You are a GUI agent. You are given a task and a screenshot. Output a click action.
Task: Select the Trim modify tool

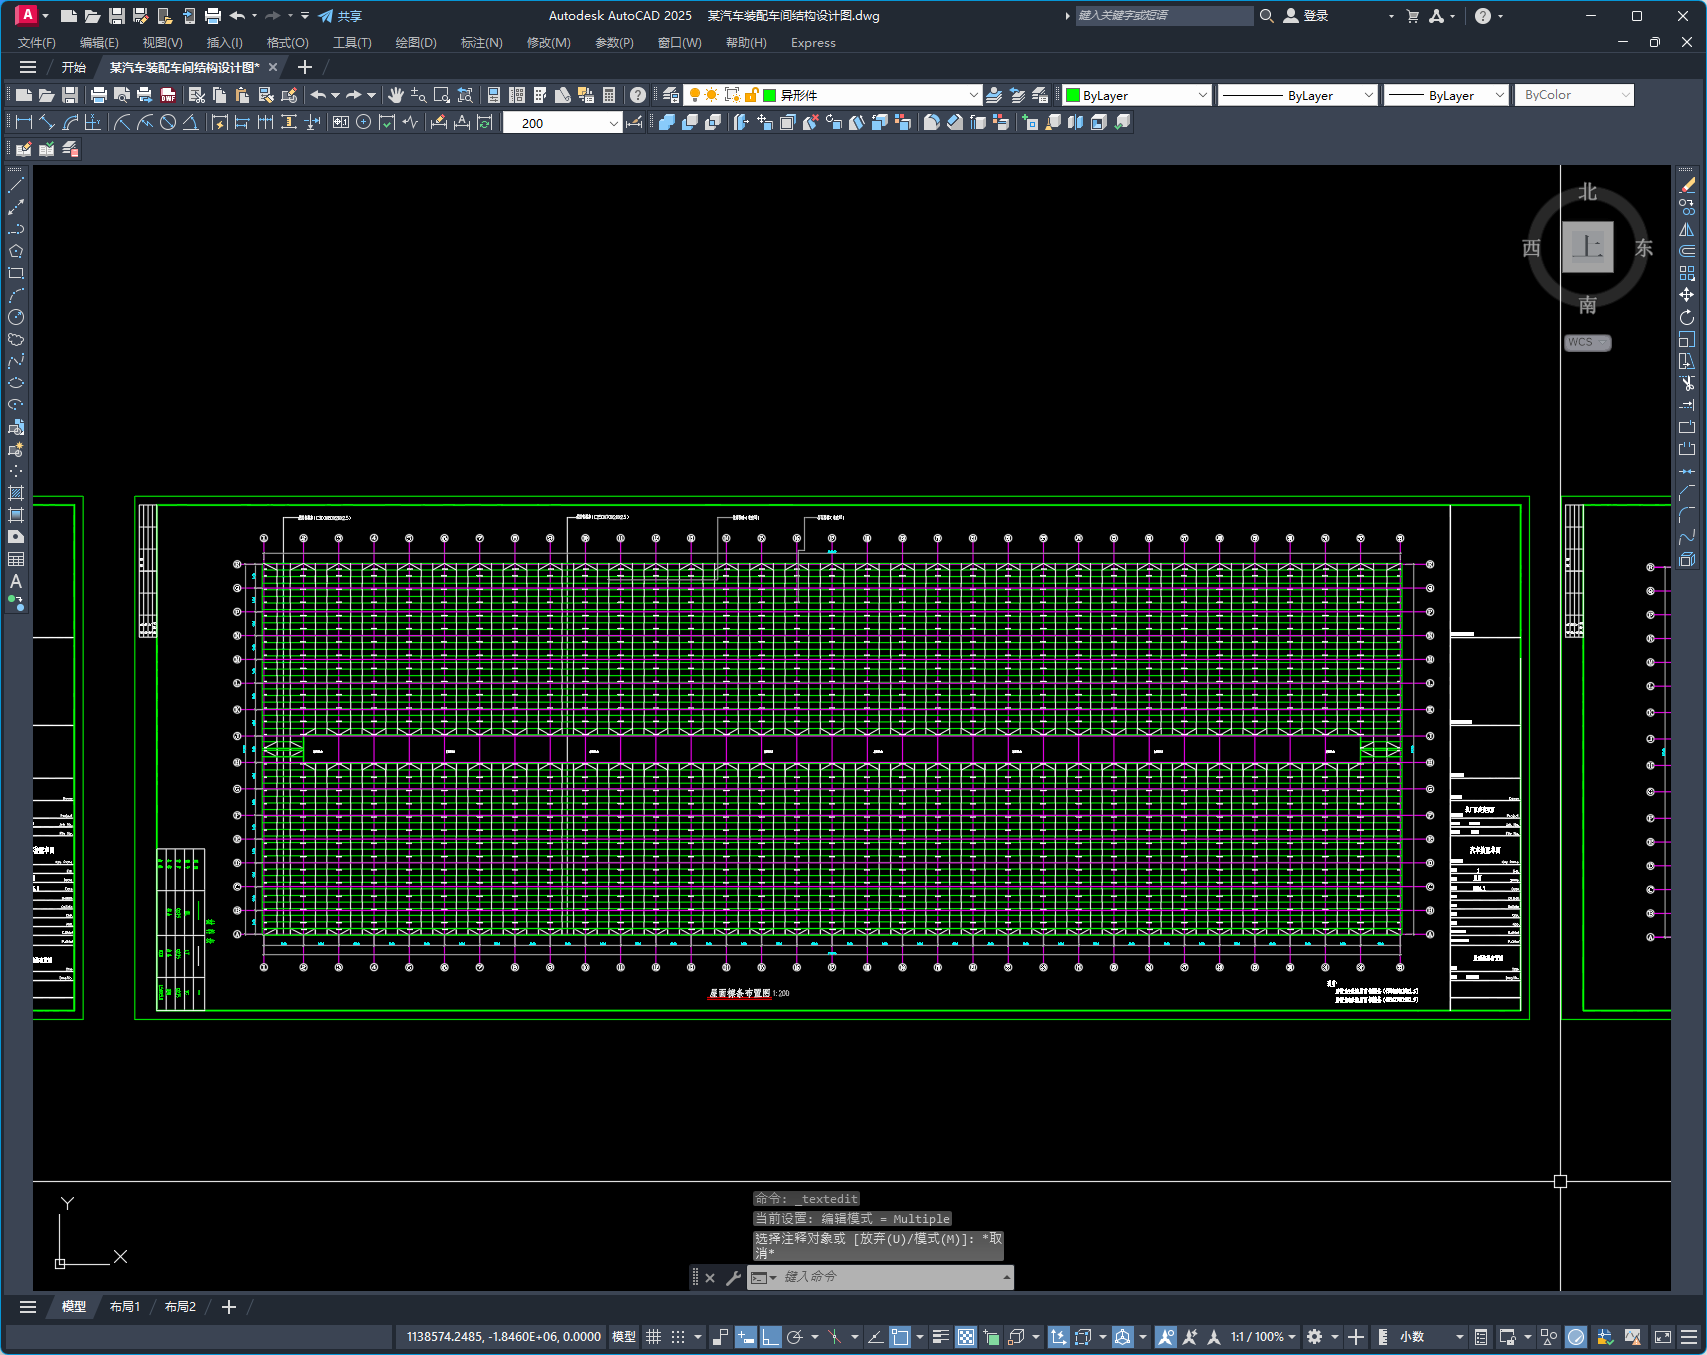point(1687,383)
